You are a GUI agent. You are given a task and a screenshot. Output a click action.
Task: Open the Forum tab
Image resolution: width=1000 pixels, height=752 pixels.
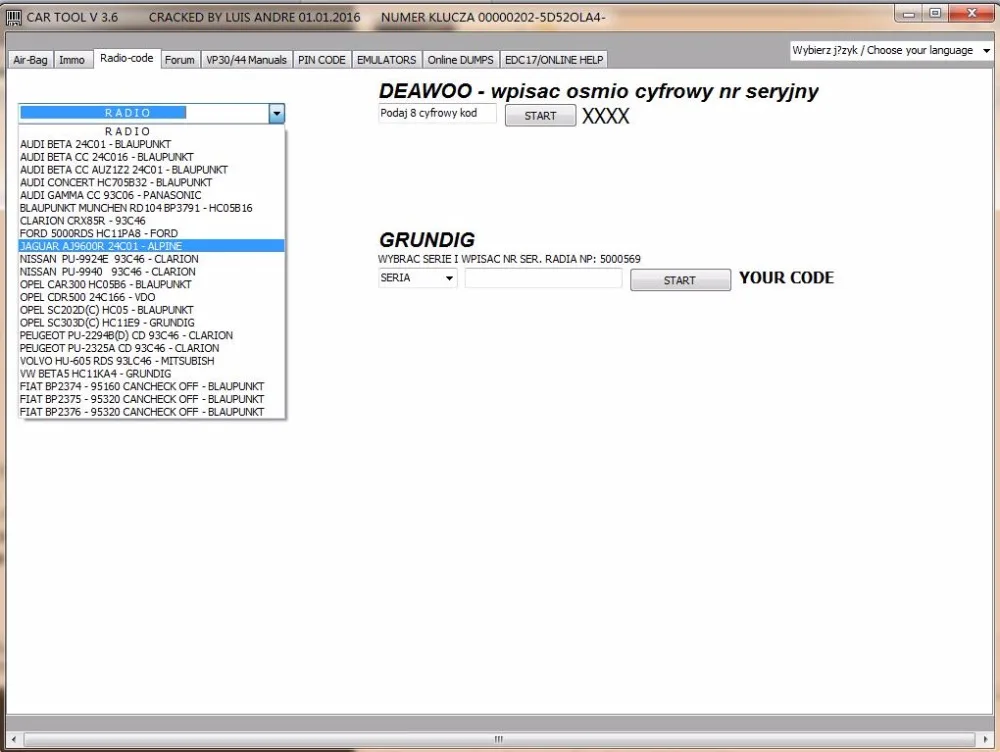(179, 60)
